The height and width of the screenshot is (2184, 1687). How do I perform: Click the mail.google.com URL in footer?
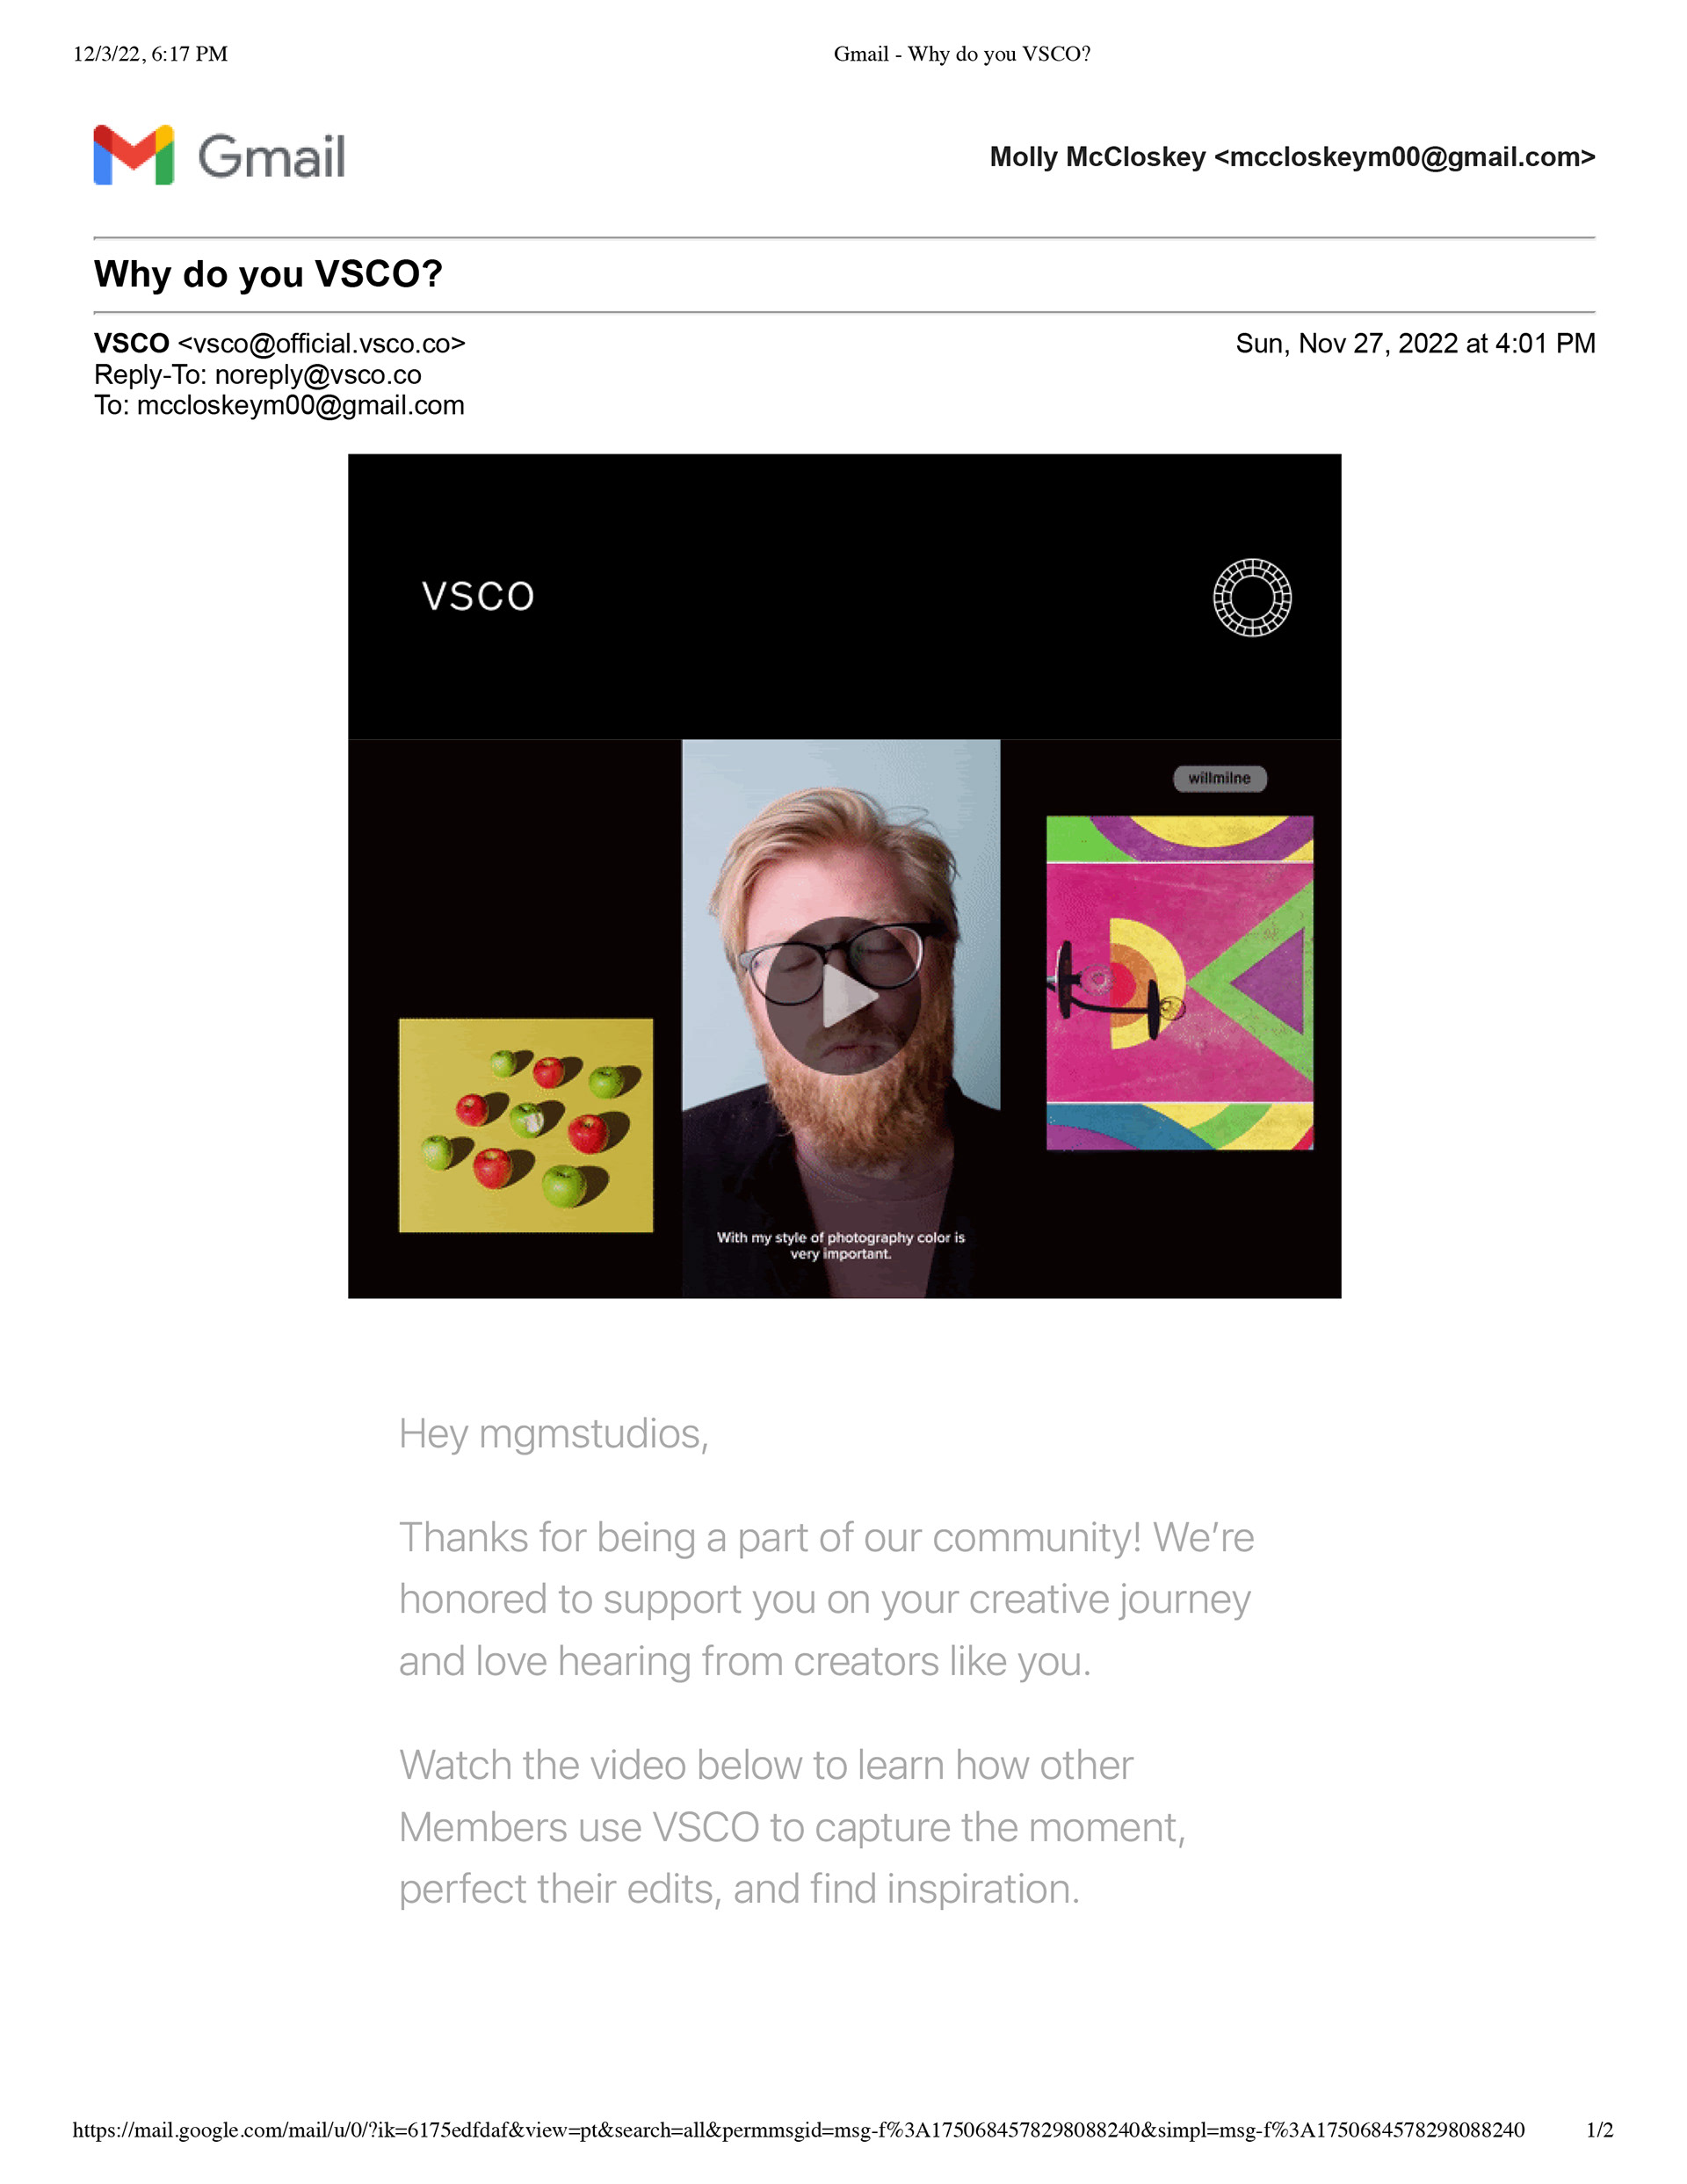[798, 2130]
